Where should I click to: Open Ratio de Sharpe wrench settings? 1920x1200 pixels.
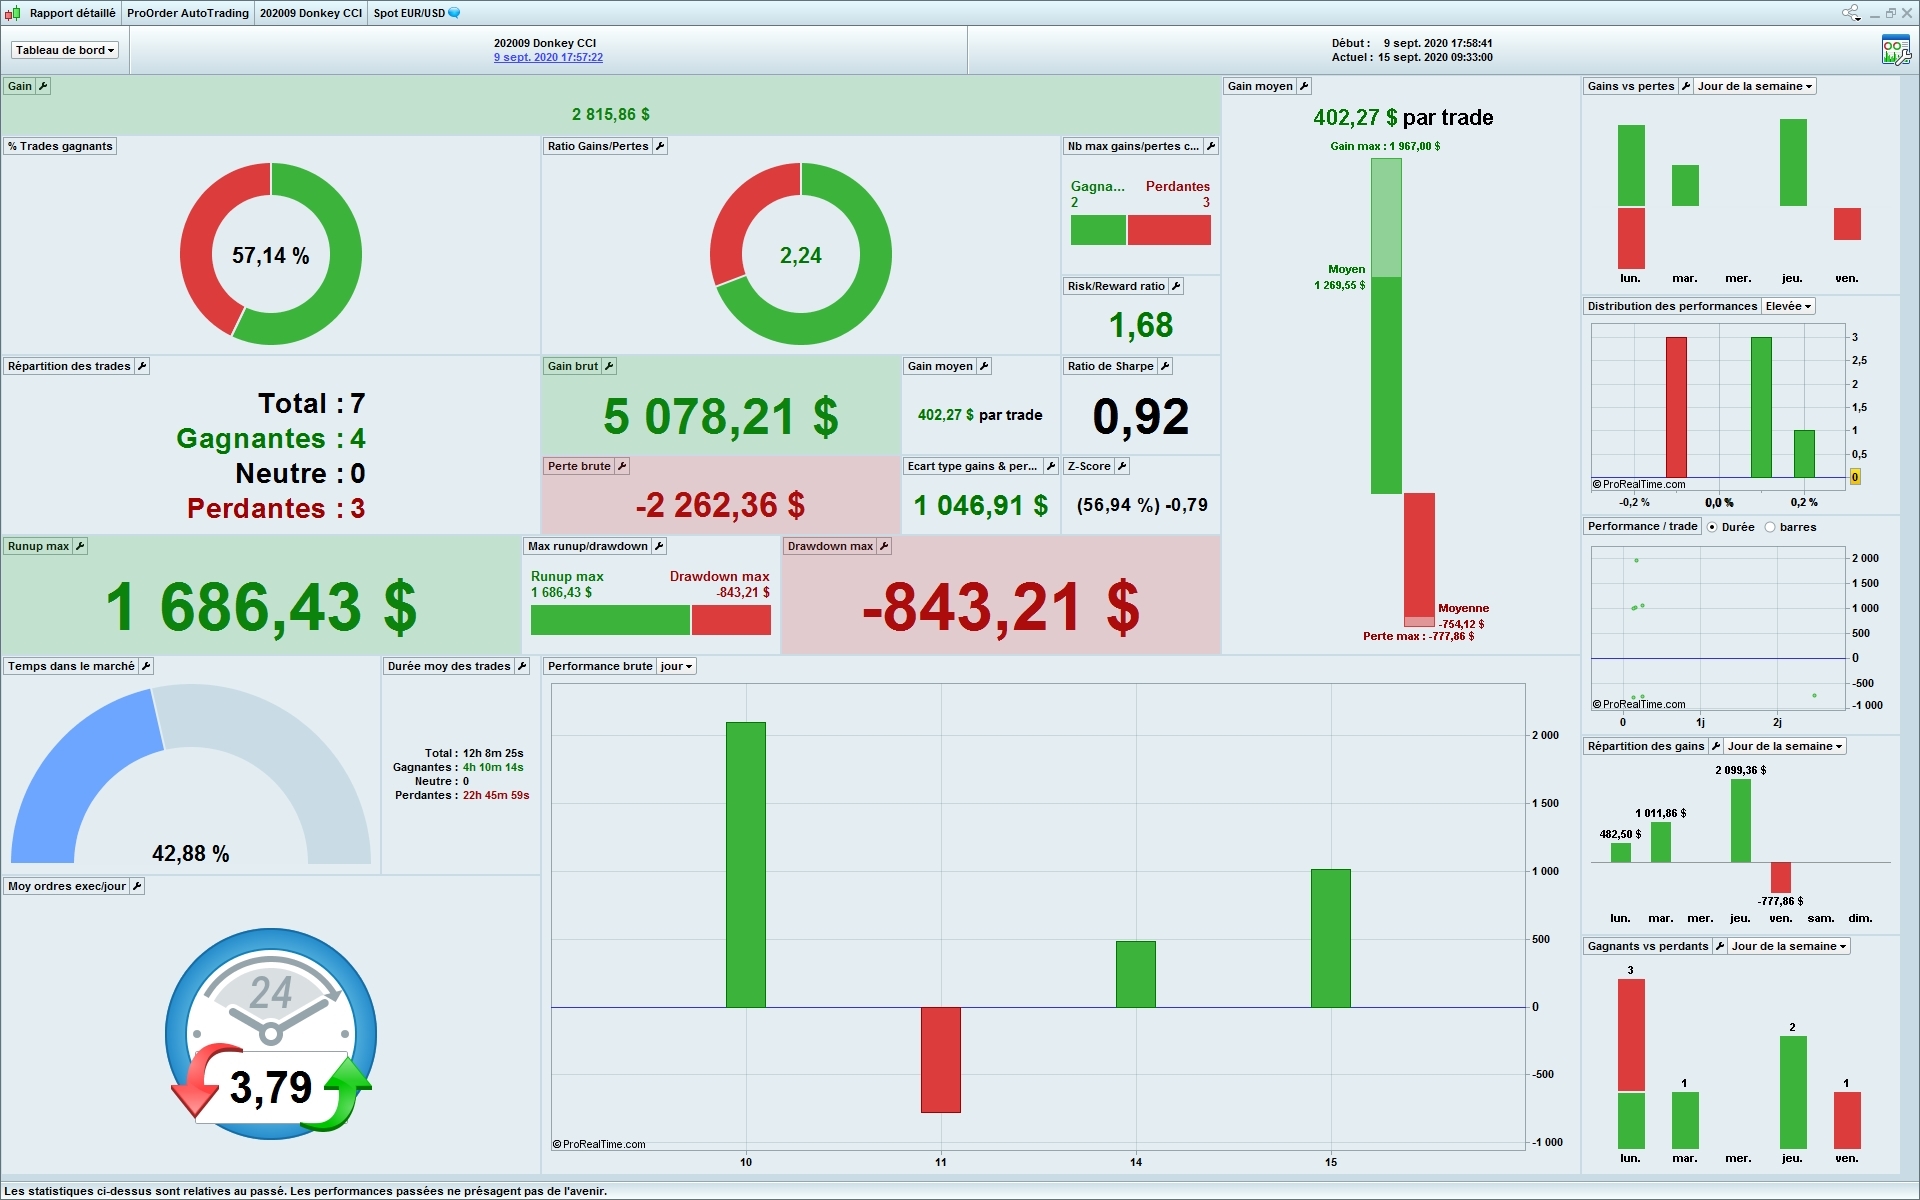(x=1165, y=366)
